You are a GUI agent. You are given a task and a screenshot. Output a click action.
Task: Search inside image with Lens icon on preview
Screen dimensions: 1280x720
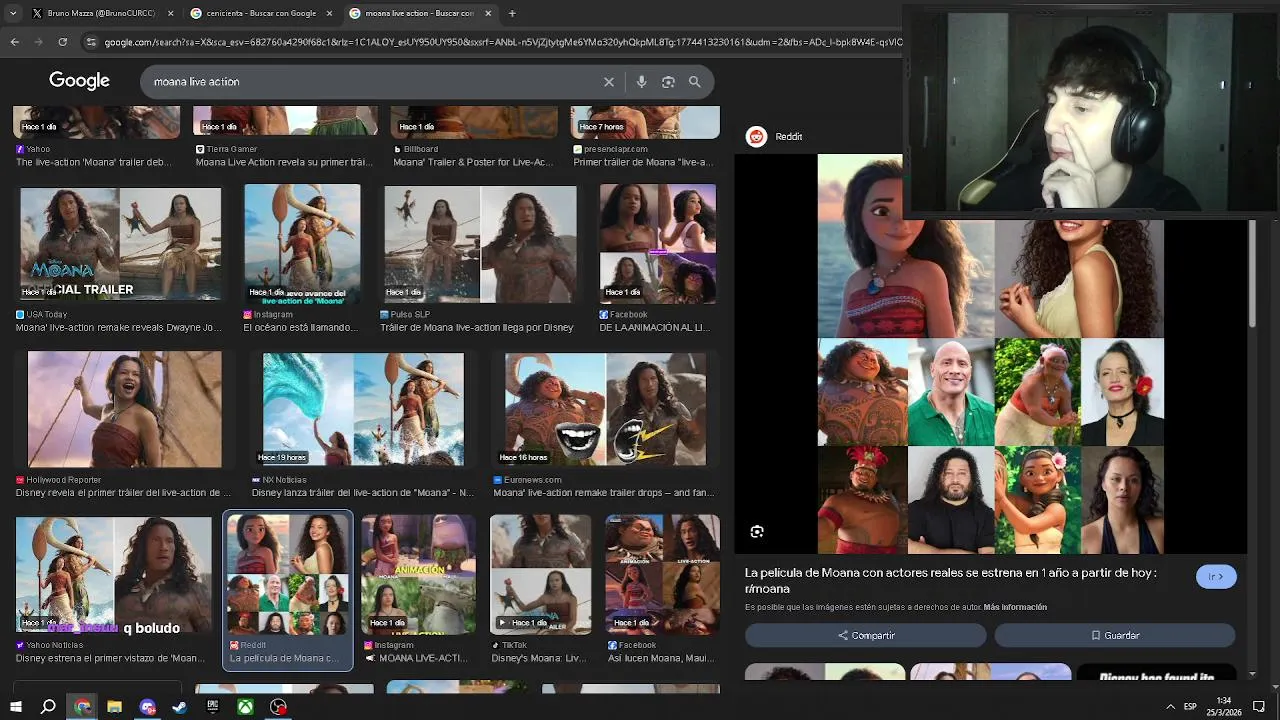(x=757, y=532)
